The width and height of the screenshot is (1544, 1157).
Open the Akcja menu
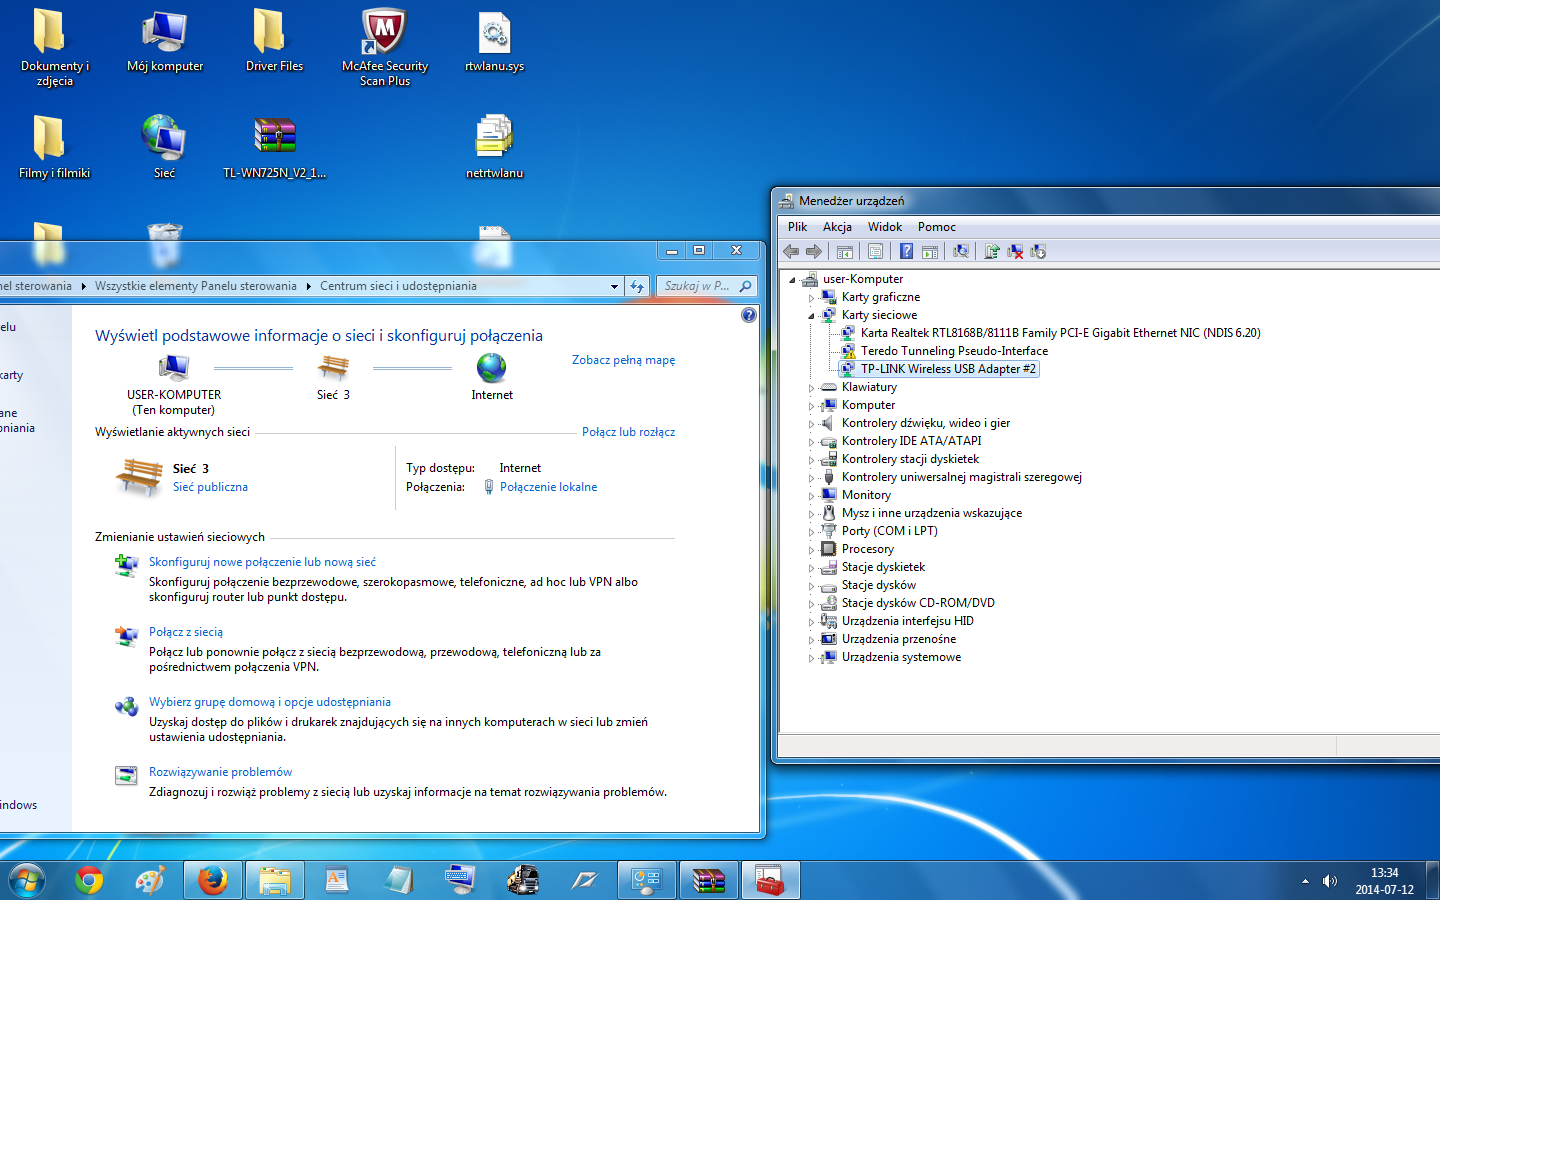[x=837, y=227]
